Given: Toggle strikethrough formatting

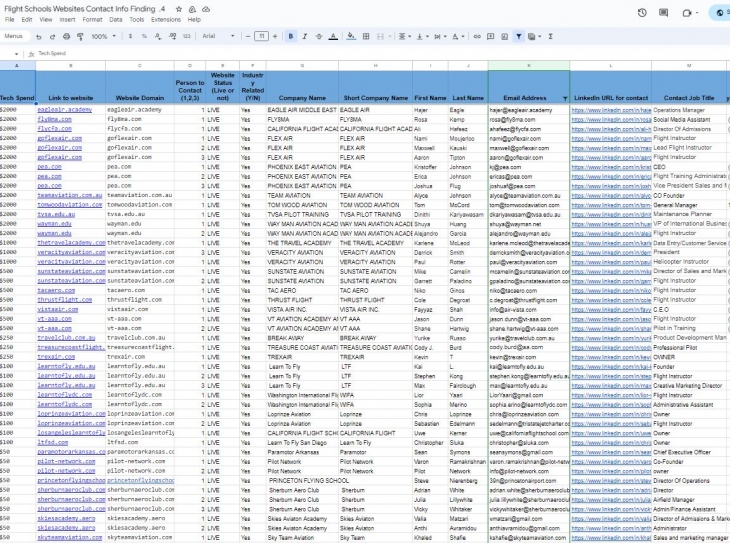Looking at the screenshot, I should pos(319,36).
